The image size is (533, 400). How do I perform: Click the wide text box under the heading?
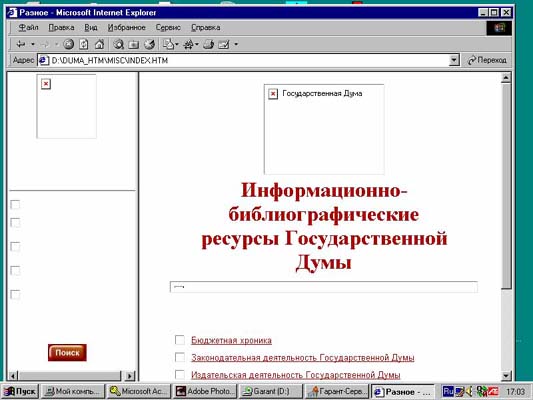pyautogui.click(x=324, y=287)
